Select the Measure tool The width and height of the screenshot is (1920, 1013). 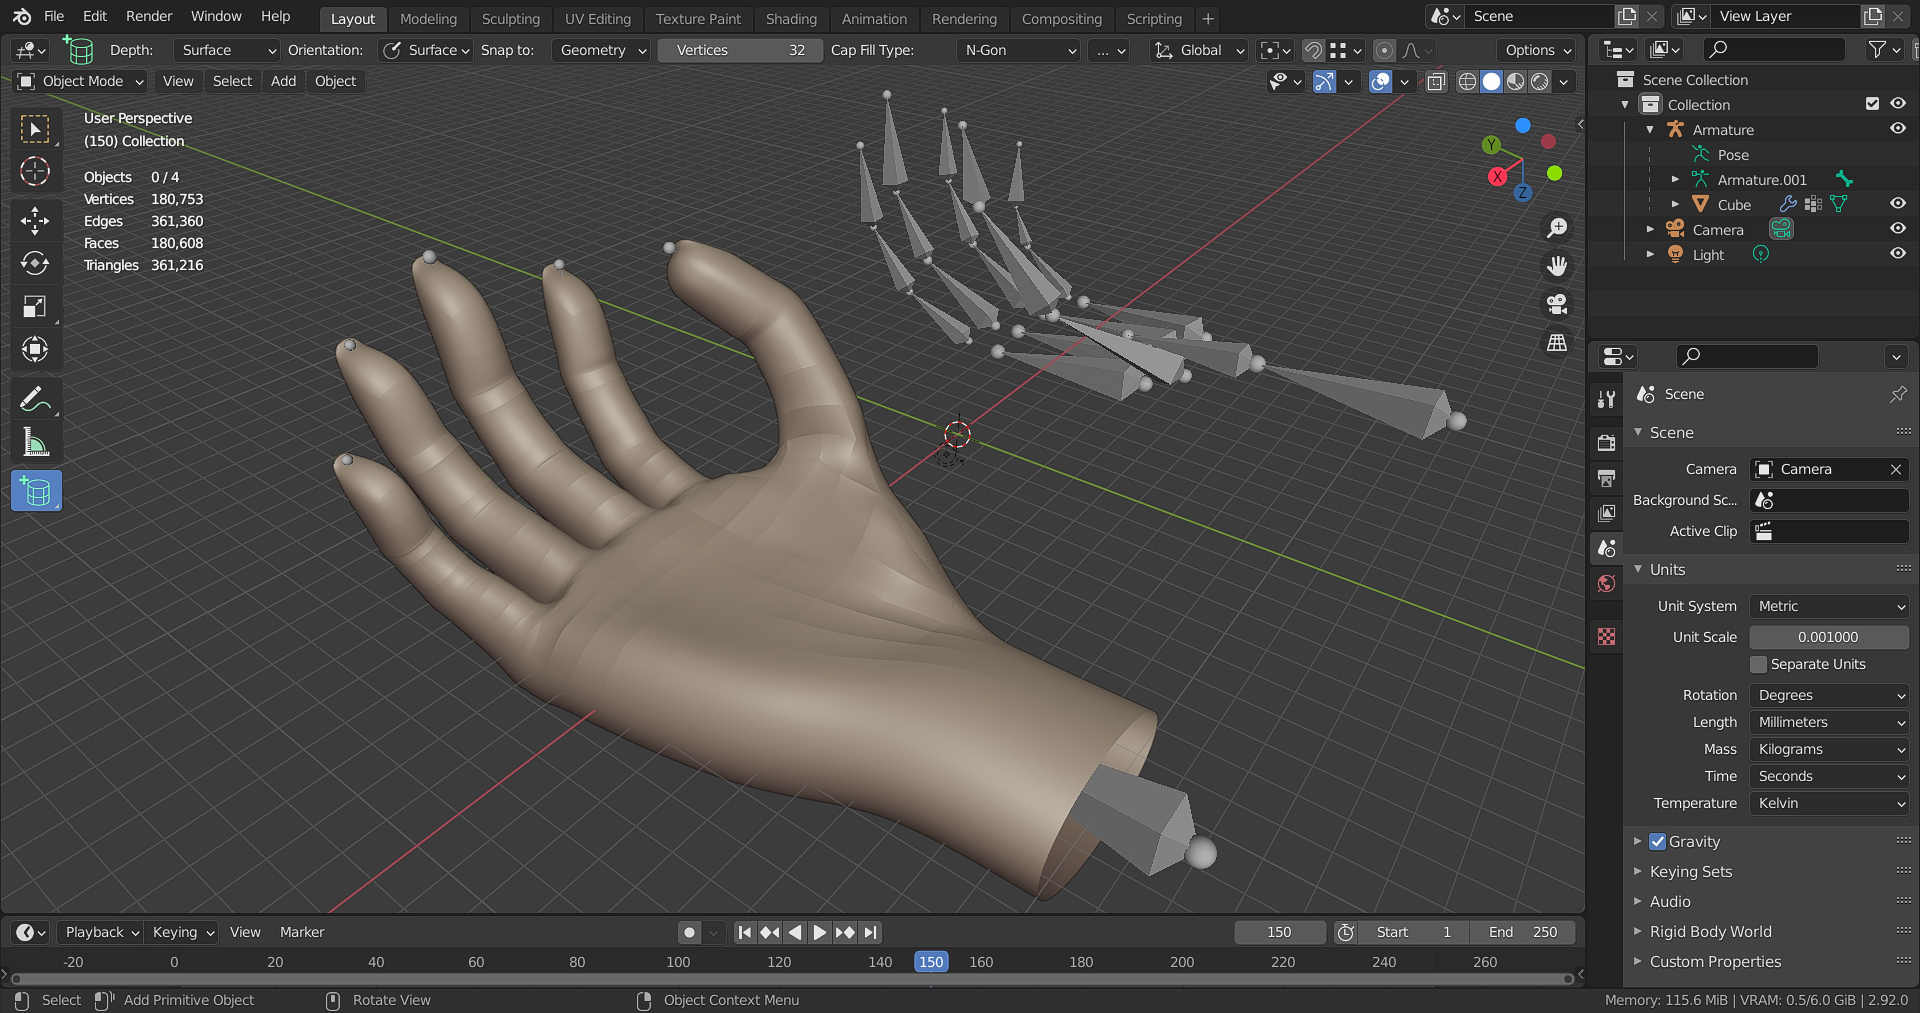[35, 442]
